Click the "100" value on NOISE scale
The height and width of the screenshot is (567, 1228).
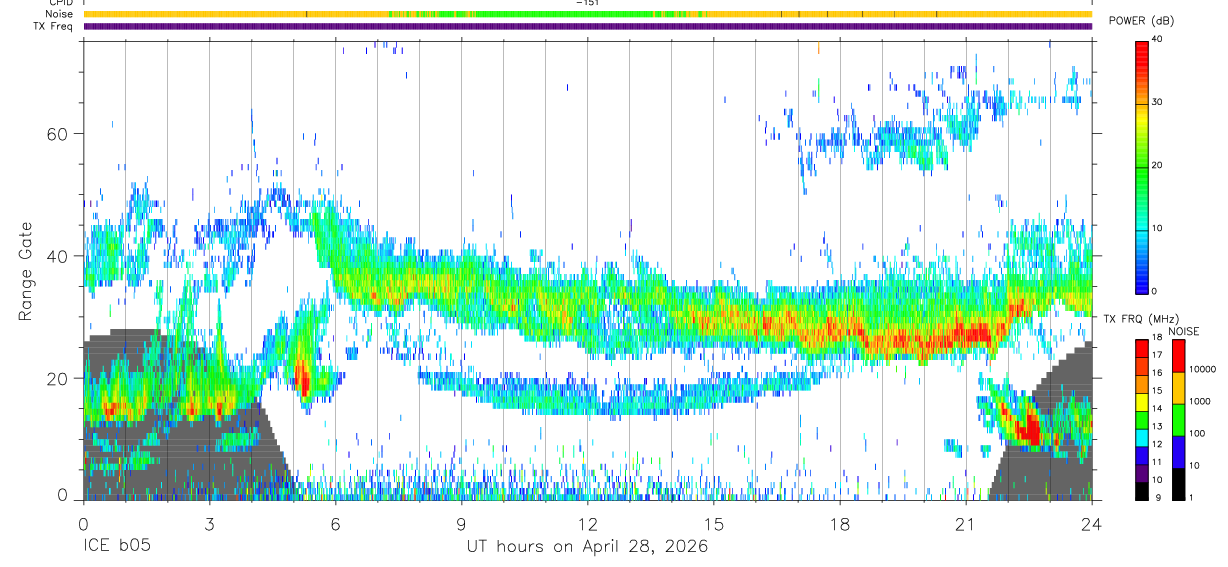1199,433
